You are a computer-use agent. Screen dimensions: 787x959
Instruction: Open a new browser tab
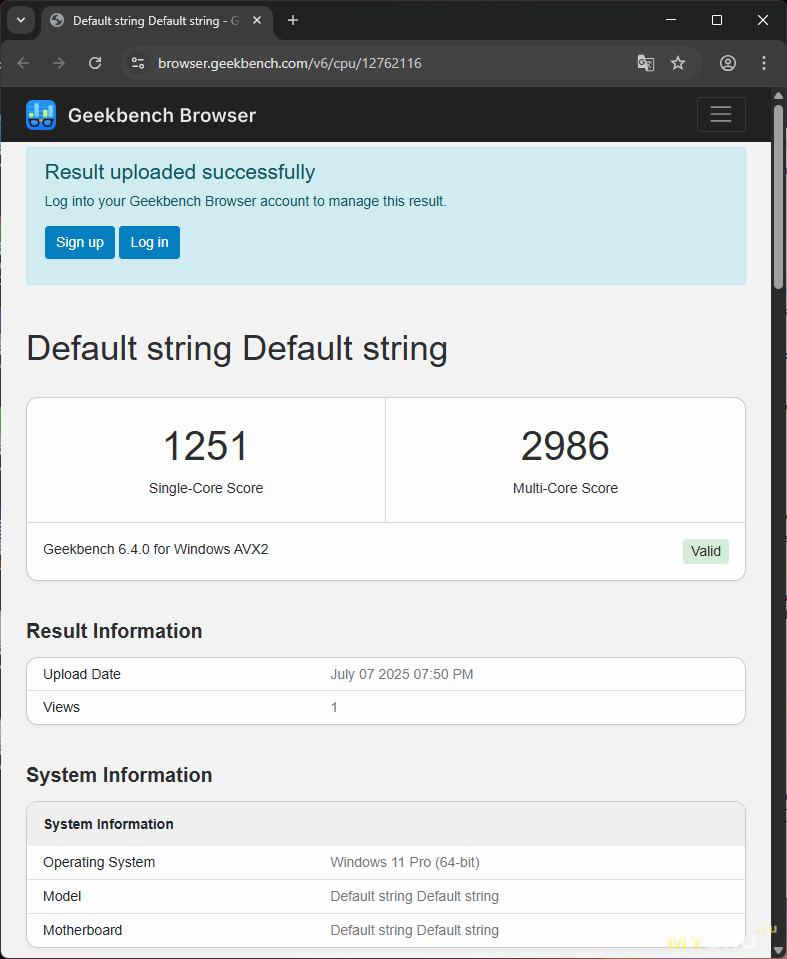click(293, 20)
